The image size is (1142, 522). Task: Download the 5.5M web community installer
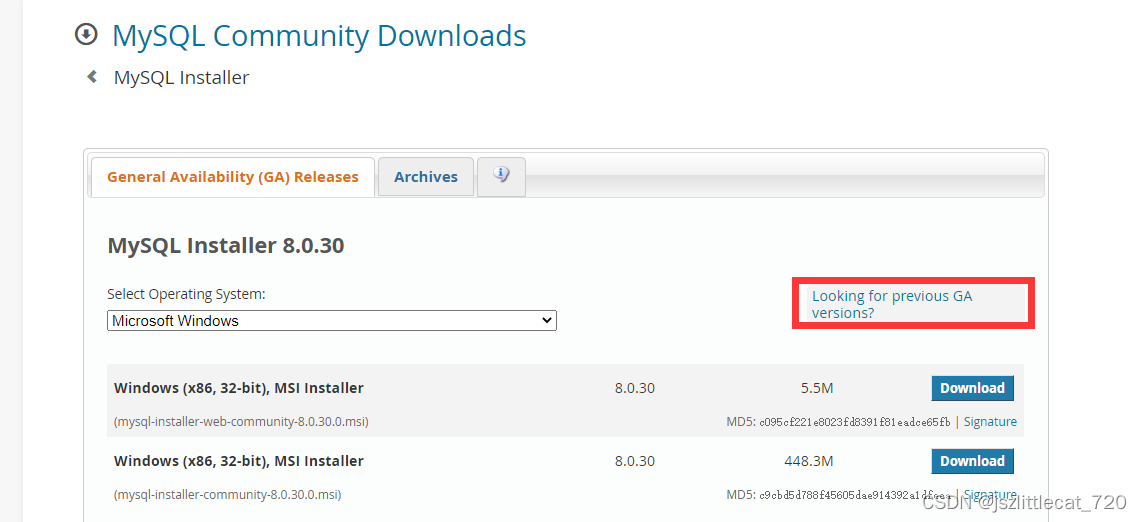click(972, 388)
